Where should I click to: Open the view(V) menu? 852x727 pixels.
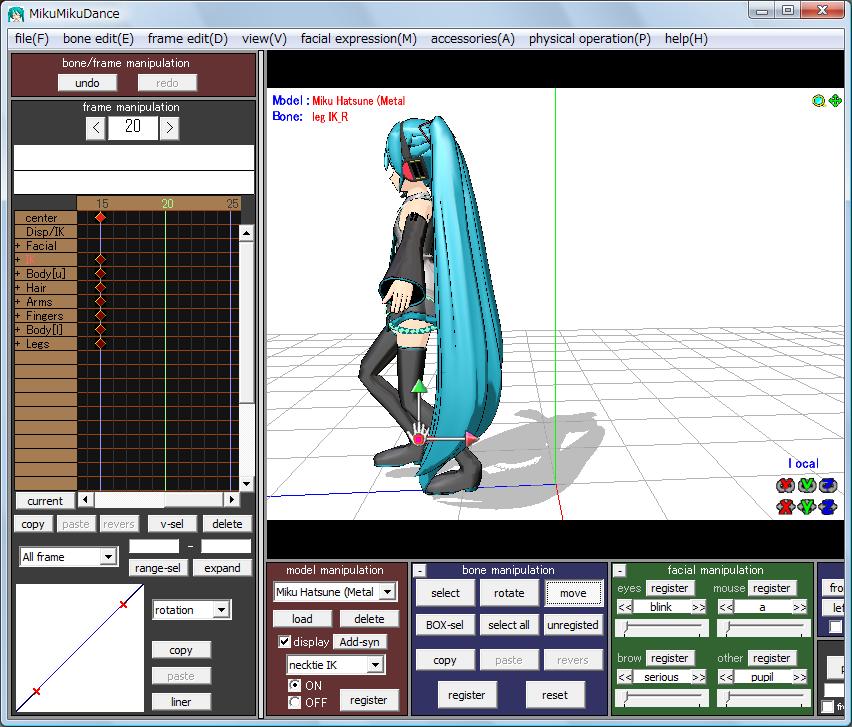264,39
